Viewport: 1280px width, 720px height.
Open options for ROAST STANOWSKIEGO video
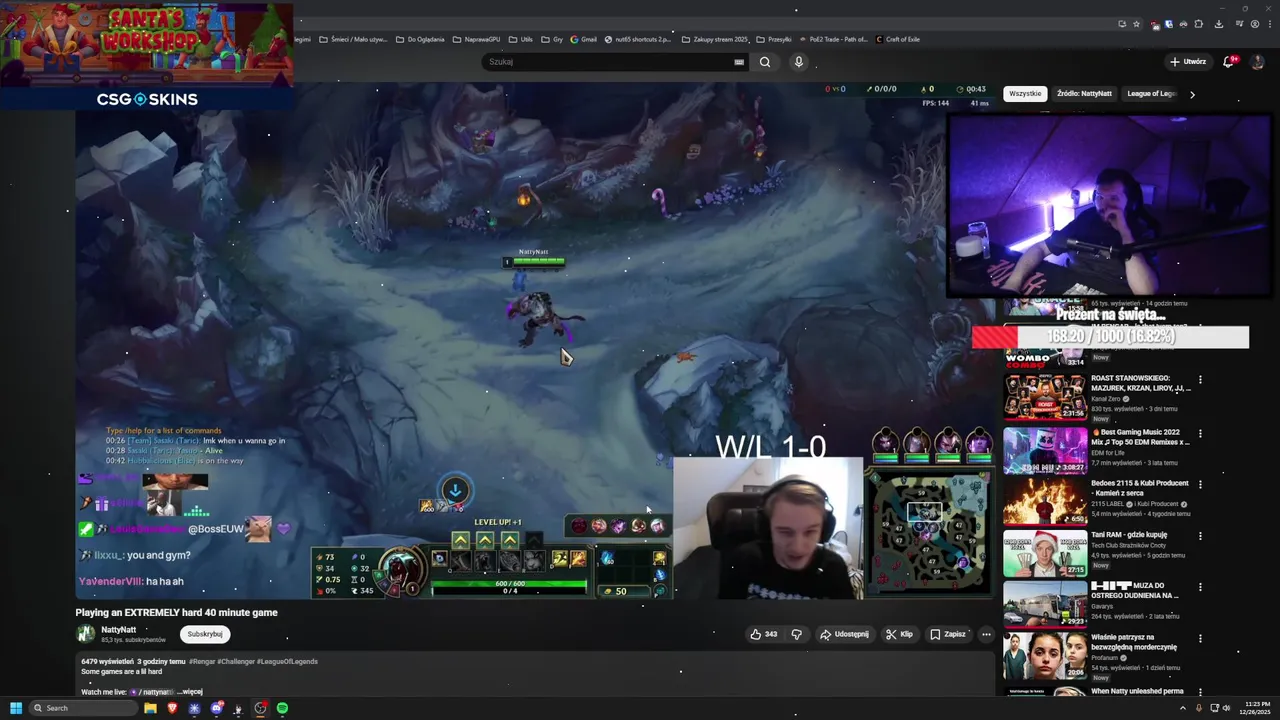click(x=1200, y=380)
